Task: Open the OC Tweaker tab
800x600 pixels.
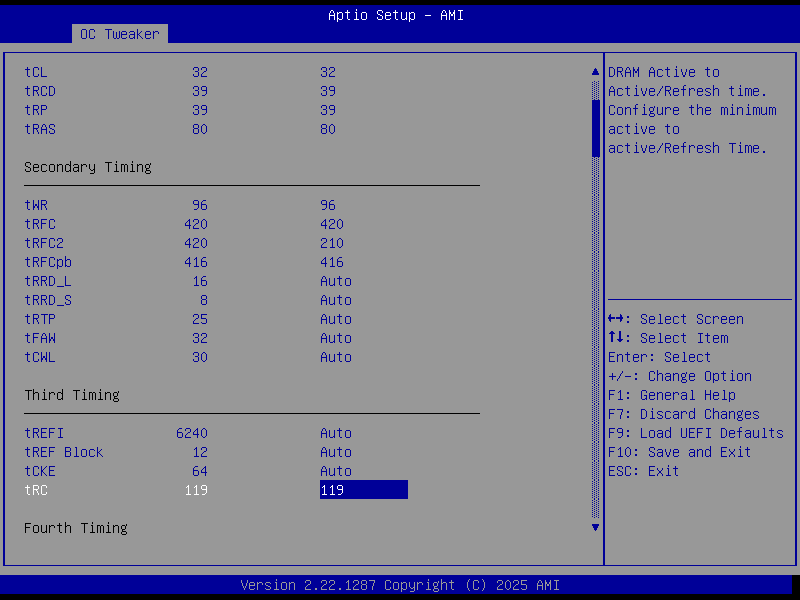Action: (119, 34)
